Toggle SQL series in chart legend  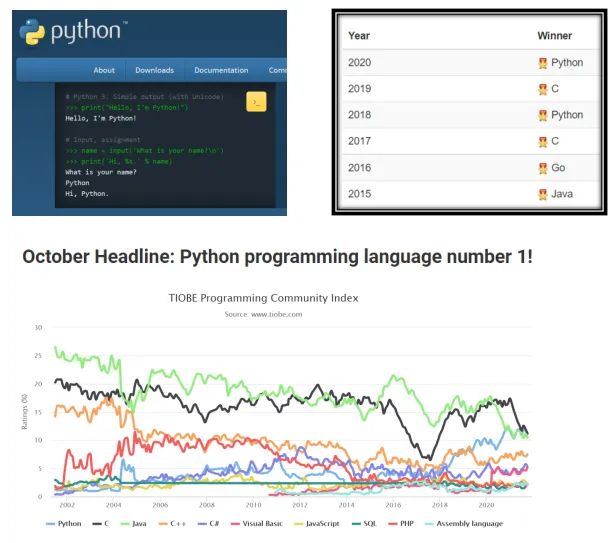click(364, 524)
